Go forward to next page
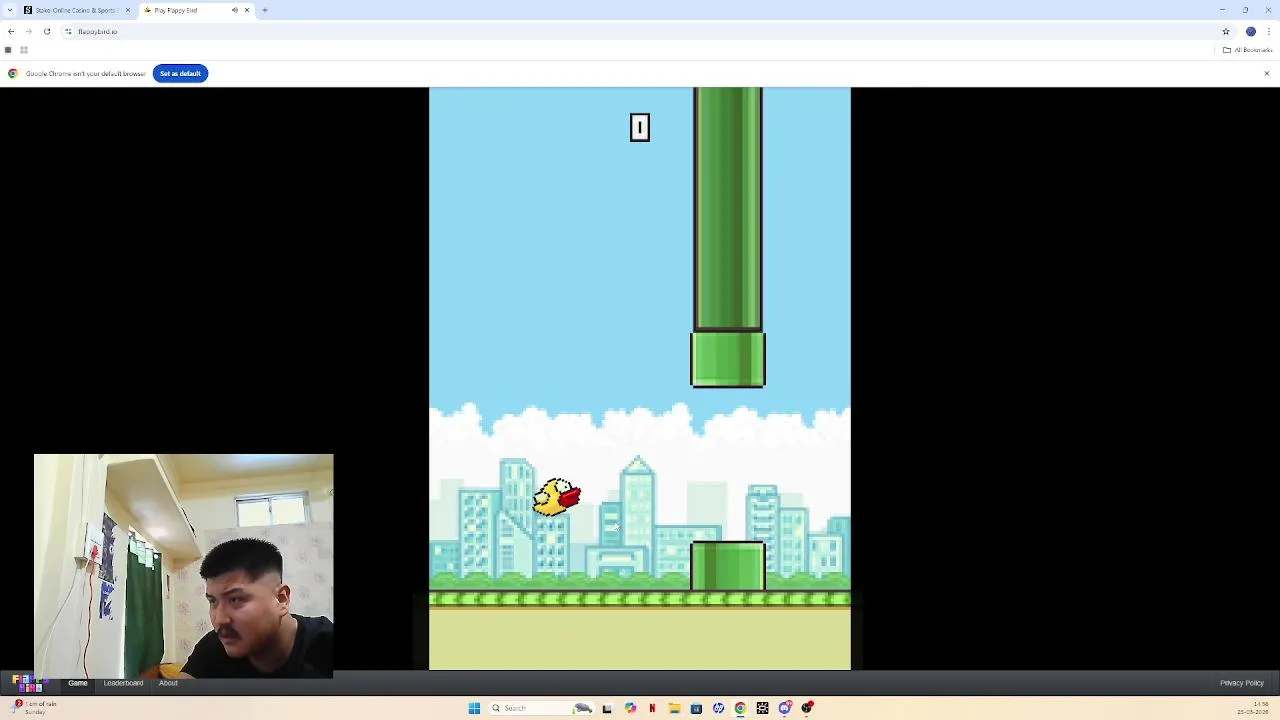 tap(29, 31)
